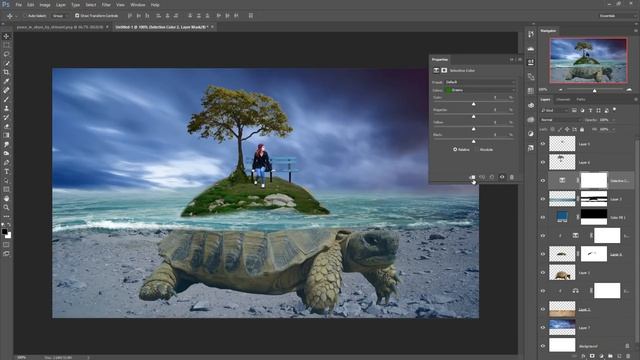Image resolution: width=640 pixels, height=360 pixels.
Task: Open the layer blend mode dropdown
Action: [561, 120]
